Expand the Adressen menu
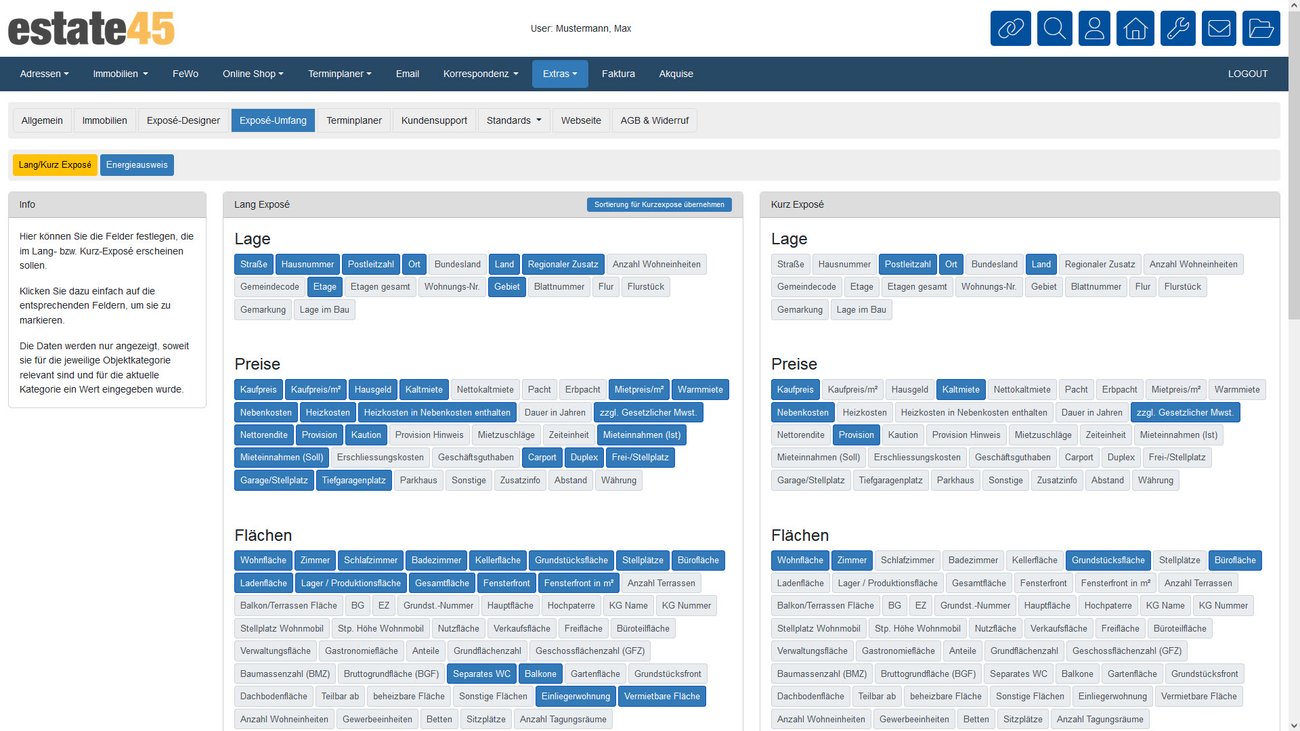The image size is (1300, 731). [x=45, y=74]
